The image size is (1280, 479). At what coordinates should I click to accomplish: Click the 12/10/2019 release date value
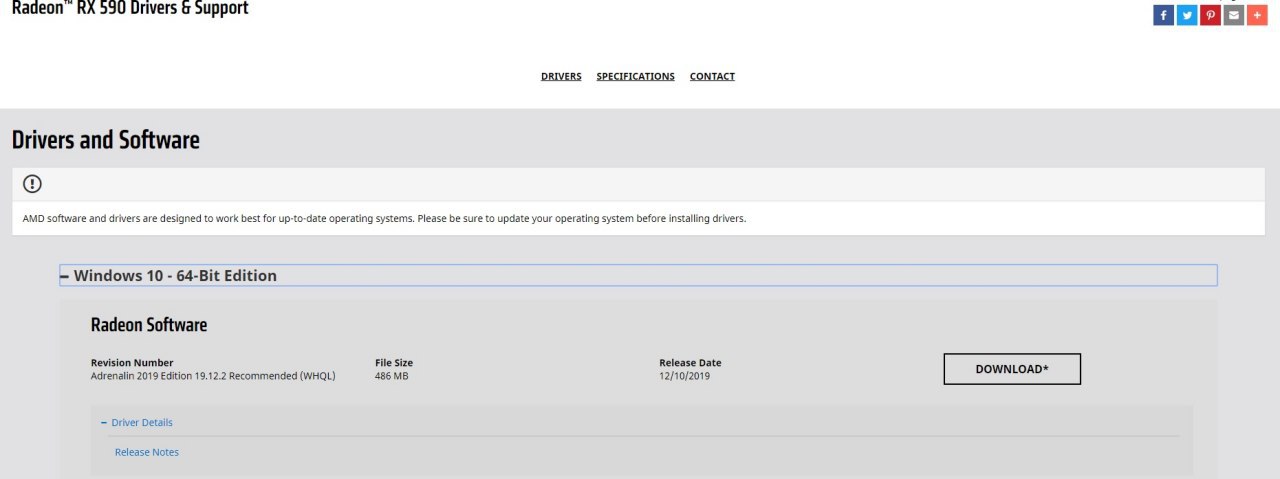(685, 376)
